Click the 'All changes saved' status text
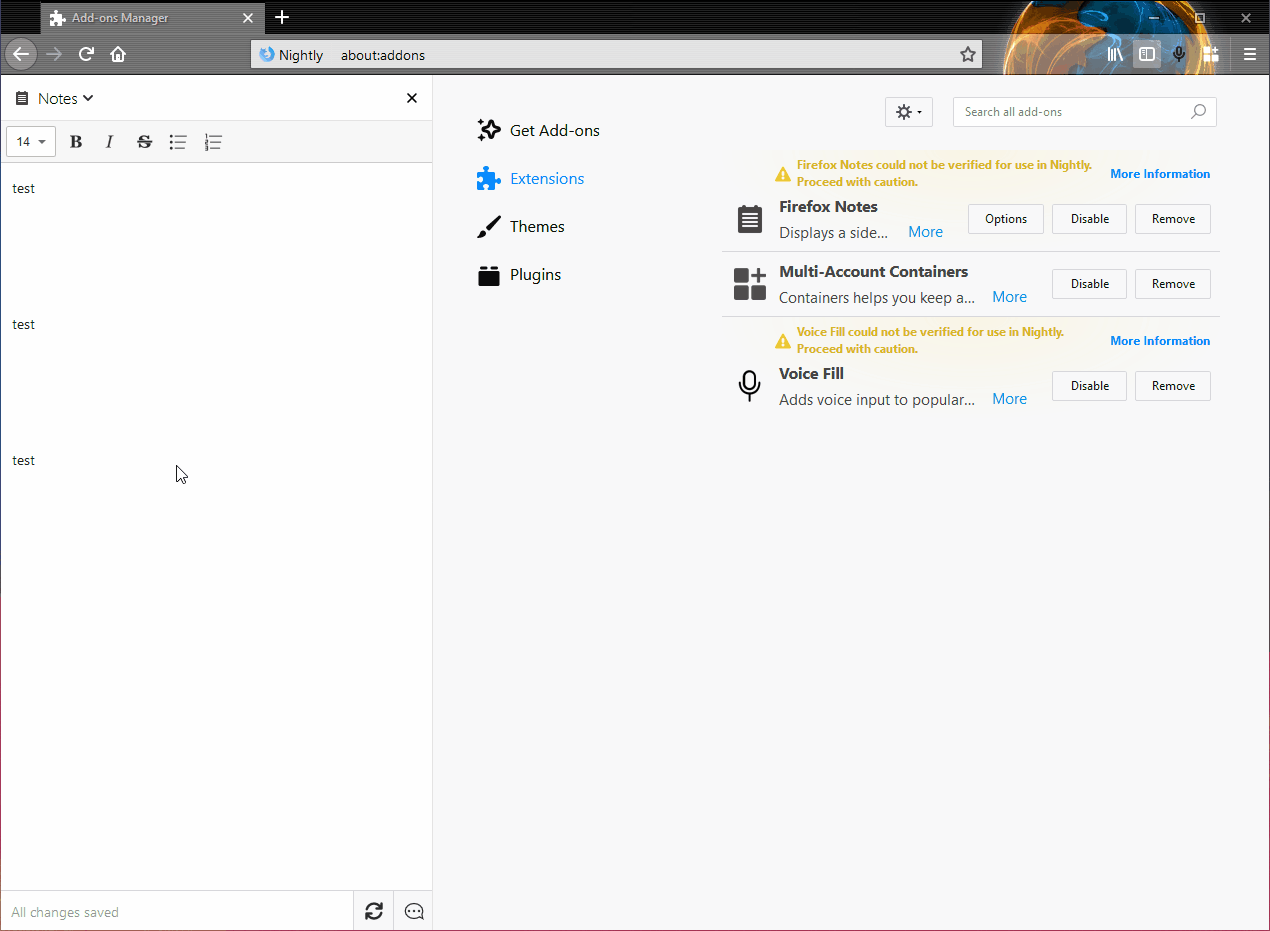The image size is (1270, 931). [65, 912]
